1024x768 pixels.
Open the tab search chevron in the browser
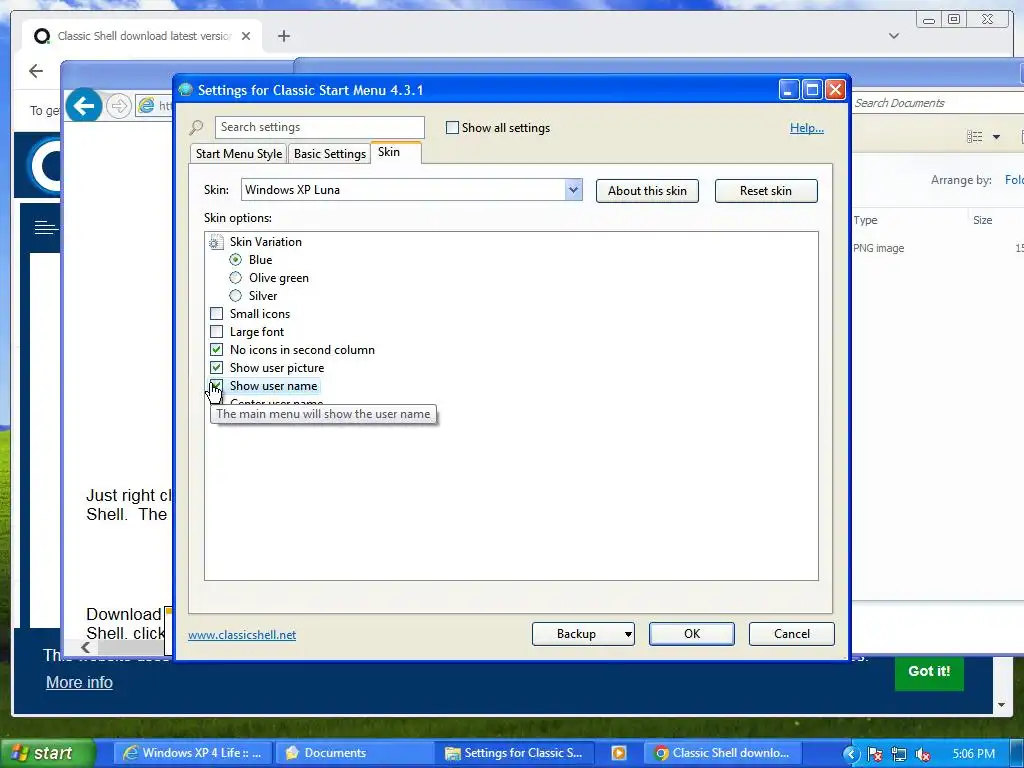[894, 36]
